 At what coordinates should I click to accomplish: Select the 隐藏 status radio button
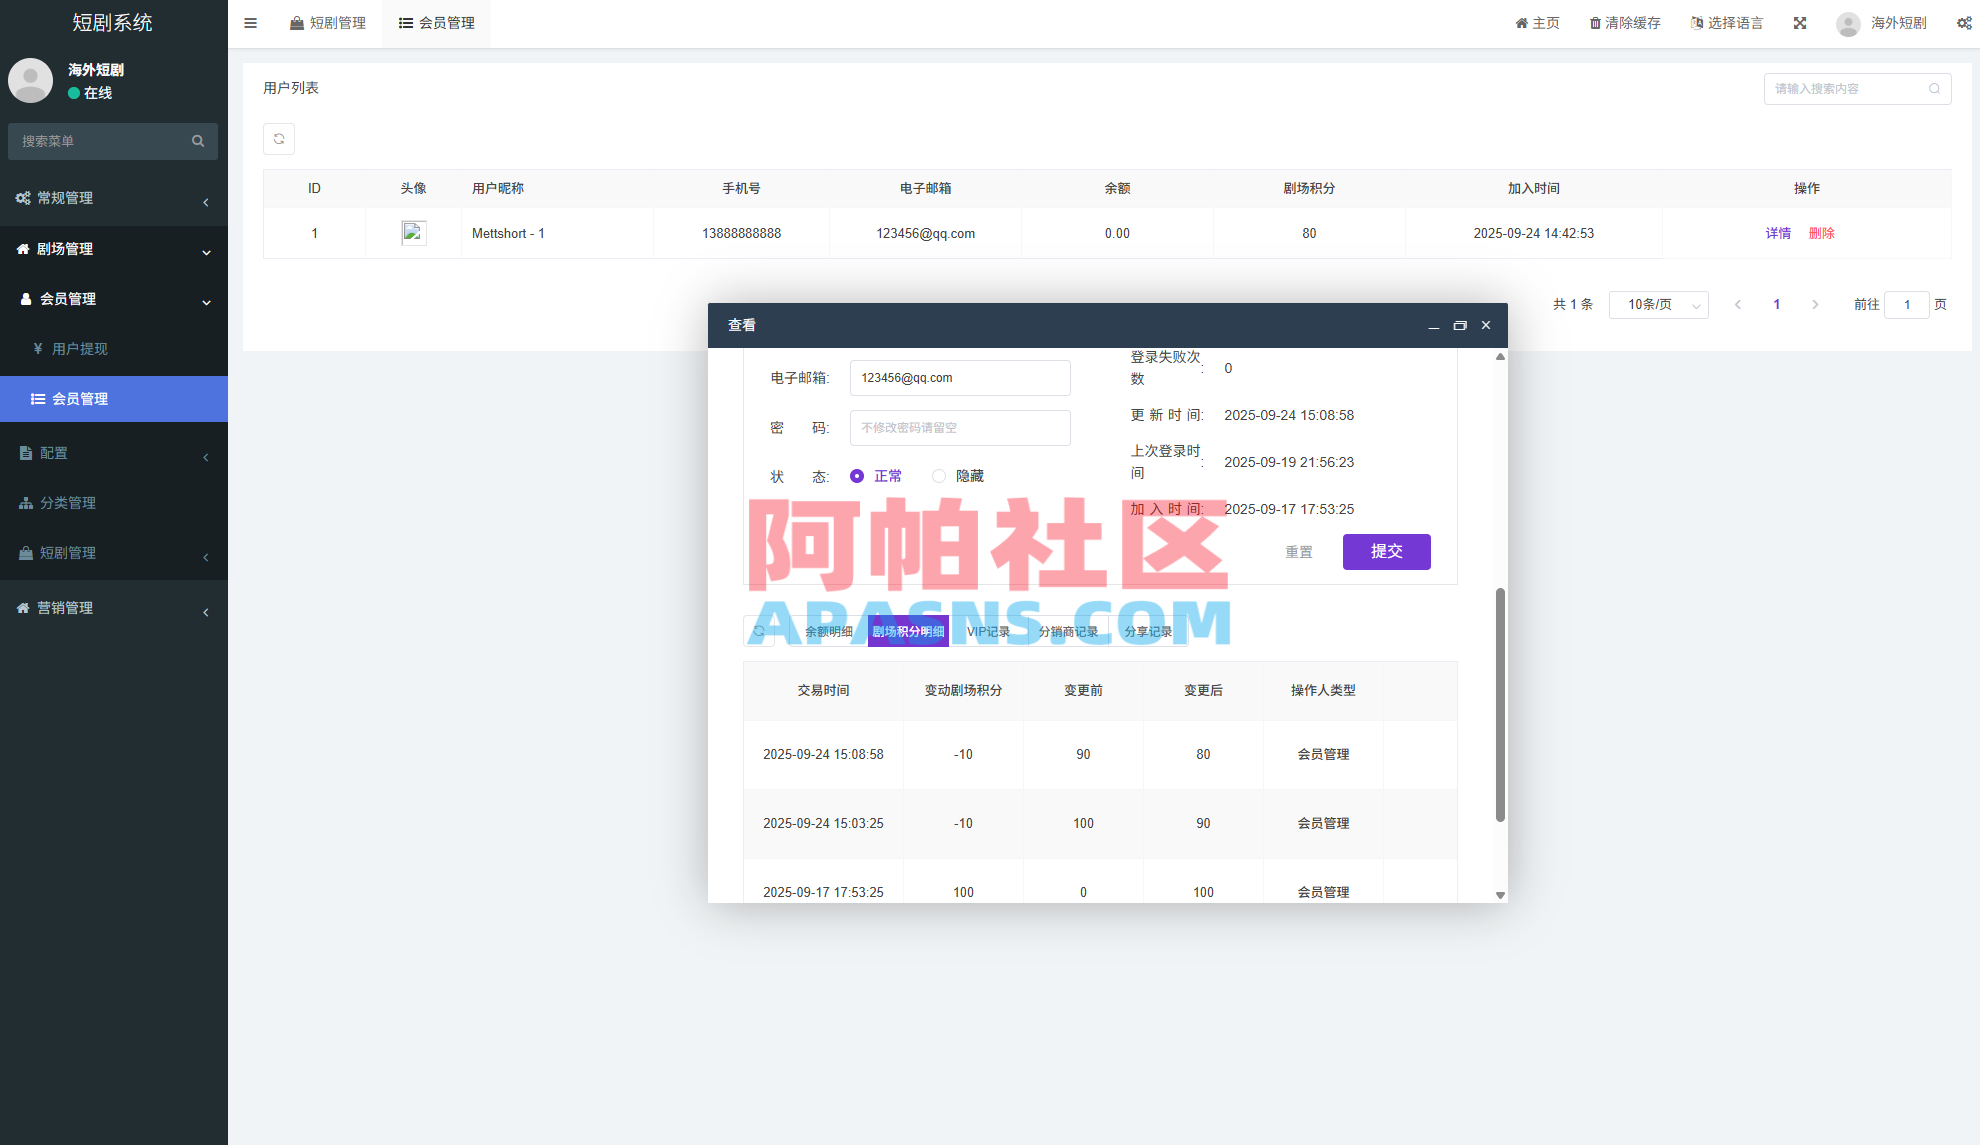[938, 476]
